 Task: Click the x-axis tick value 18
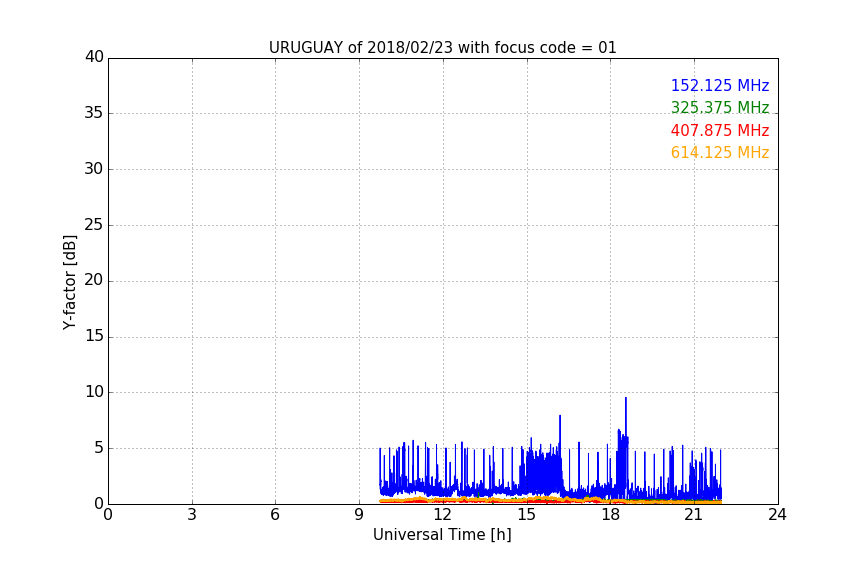610,515
